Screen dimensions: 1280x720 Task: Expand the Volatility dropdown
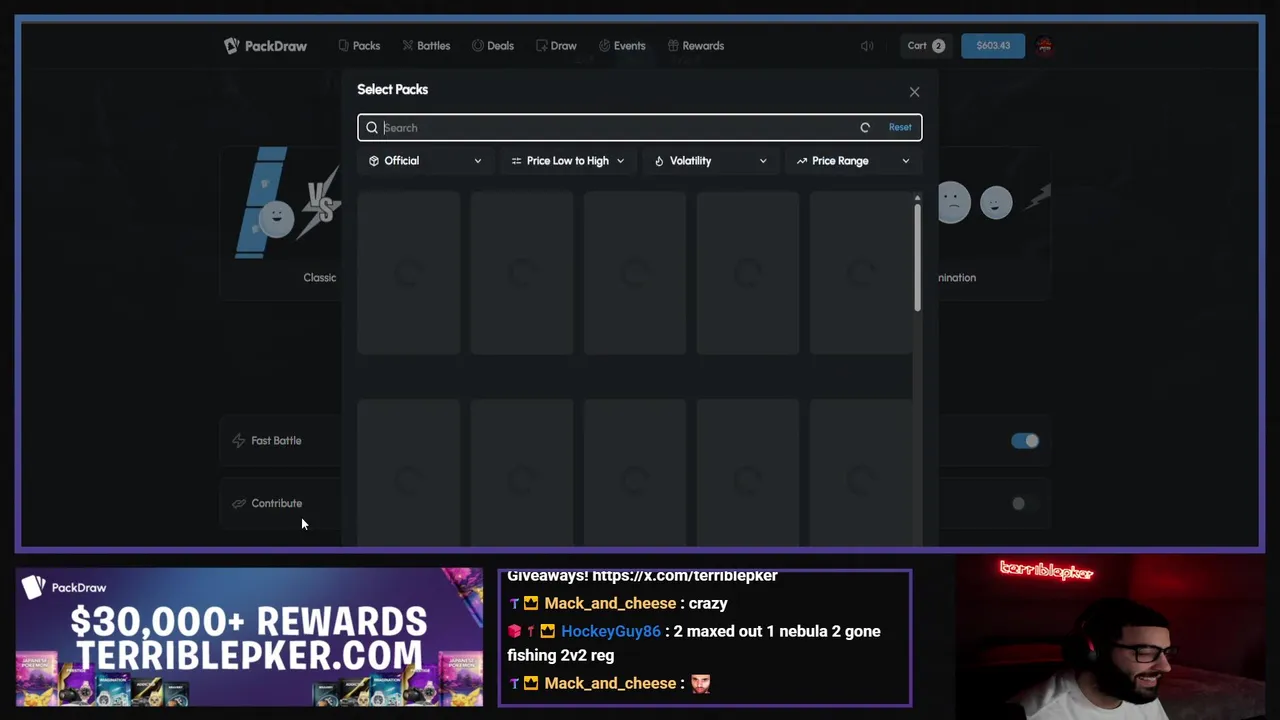pyautogui.click(x=711, y=161)
